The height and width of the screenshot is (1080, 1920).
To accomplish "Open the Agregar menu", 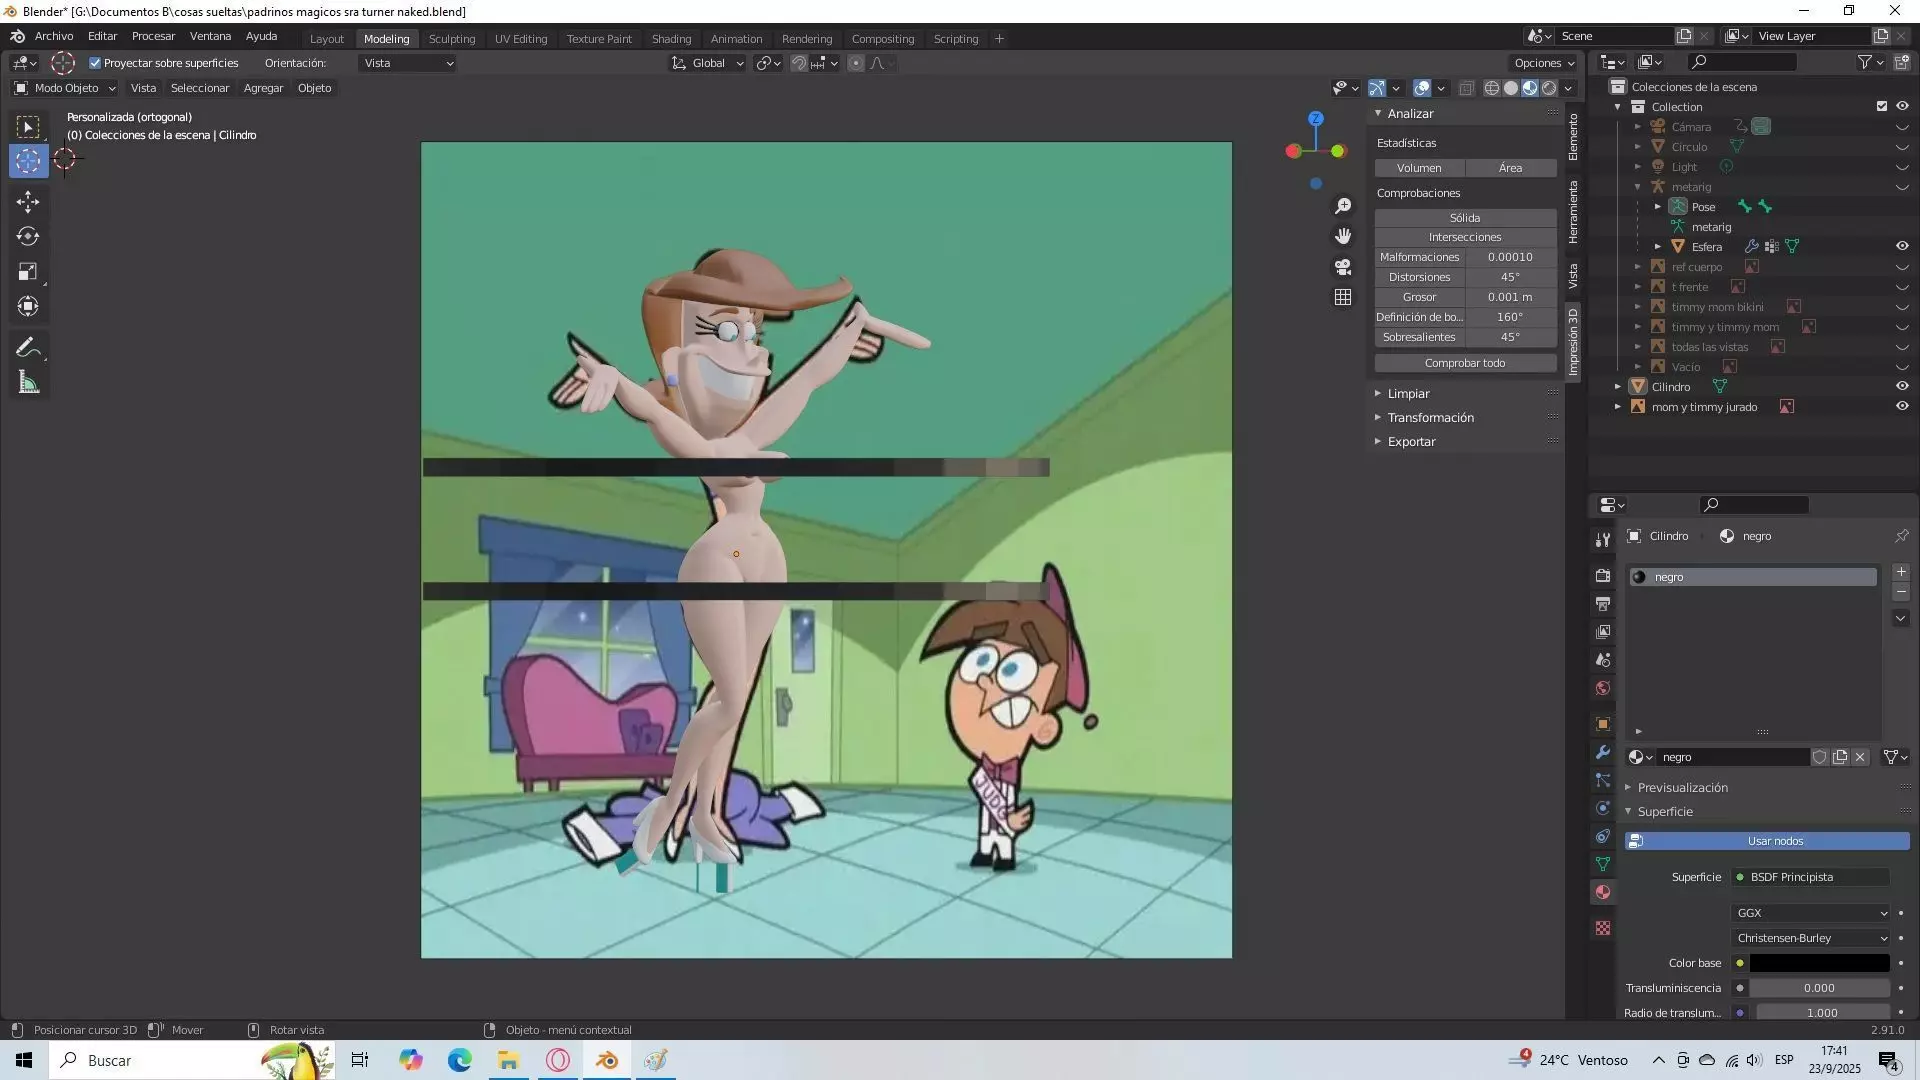I will point(263,88).
